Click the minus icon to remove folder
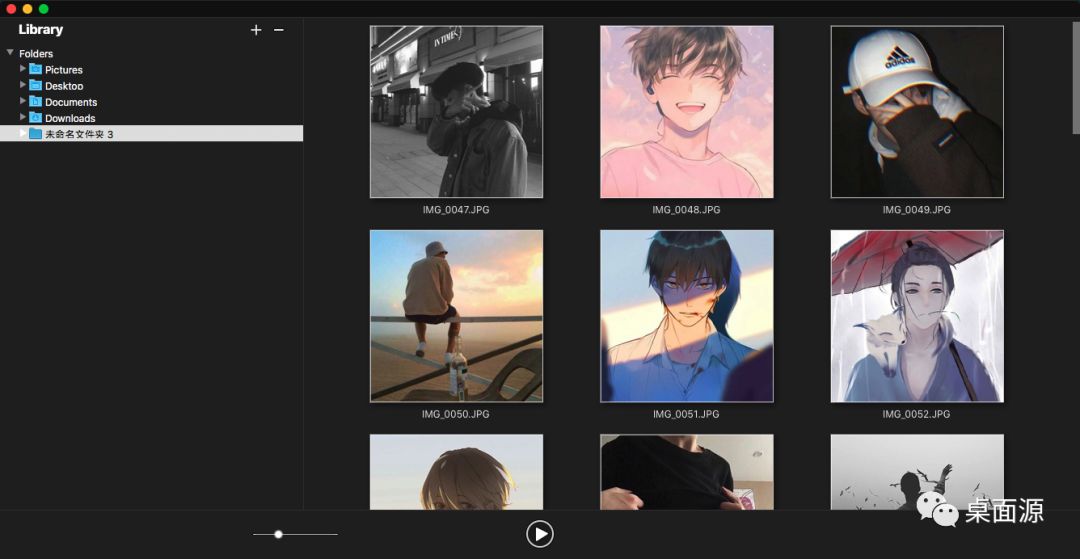The height and width of the screenshot is (559, 1080). pyautogui.click(x=279, y=30)
